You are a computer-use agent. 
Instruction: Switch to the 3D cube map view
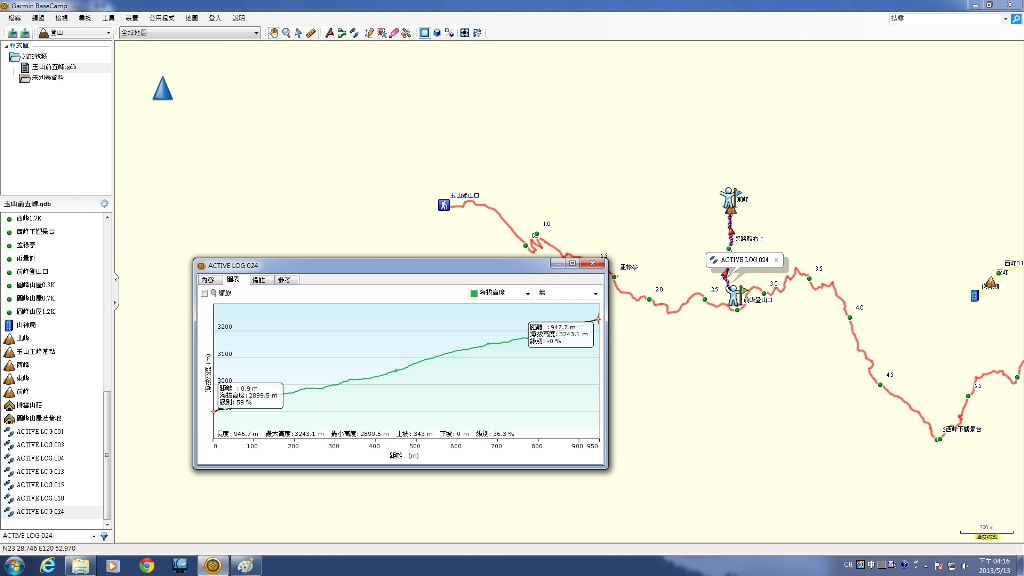(x=437, y=33)
